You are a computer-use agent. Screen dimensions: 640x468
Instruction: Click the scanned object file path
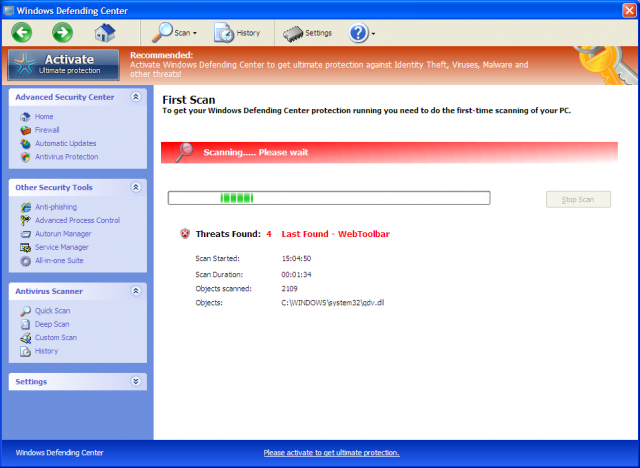click(x=333, y=303)
